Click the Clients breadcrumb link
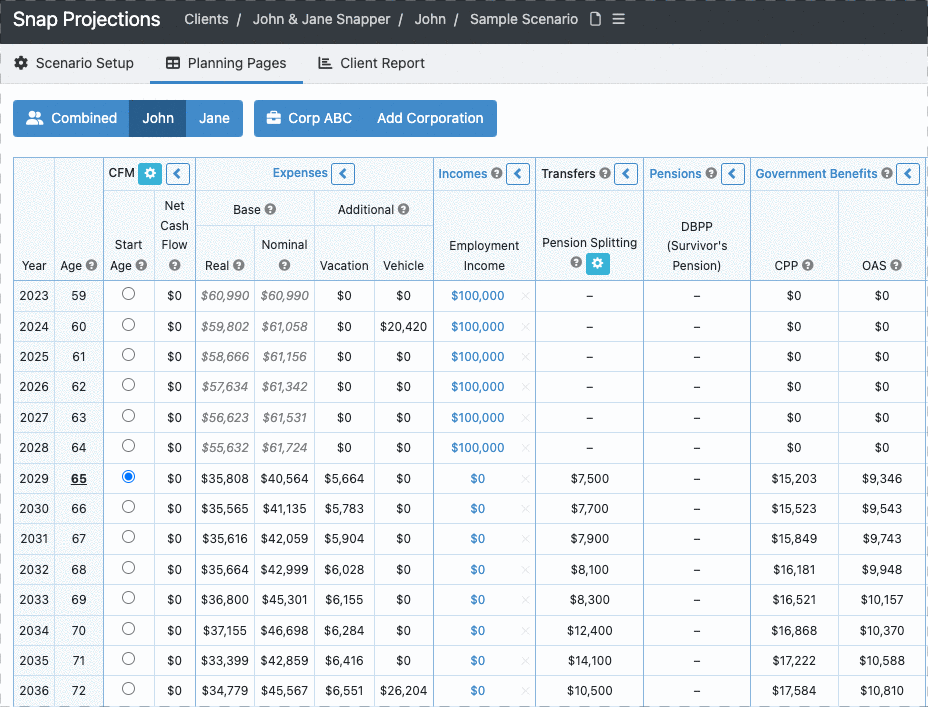Screen dimensions: 928x707 pyautogui.click(x=206, y=20)
